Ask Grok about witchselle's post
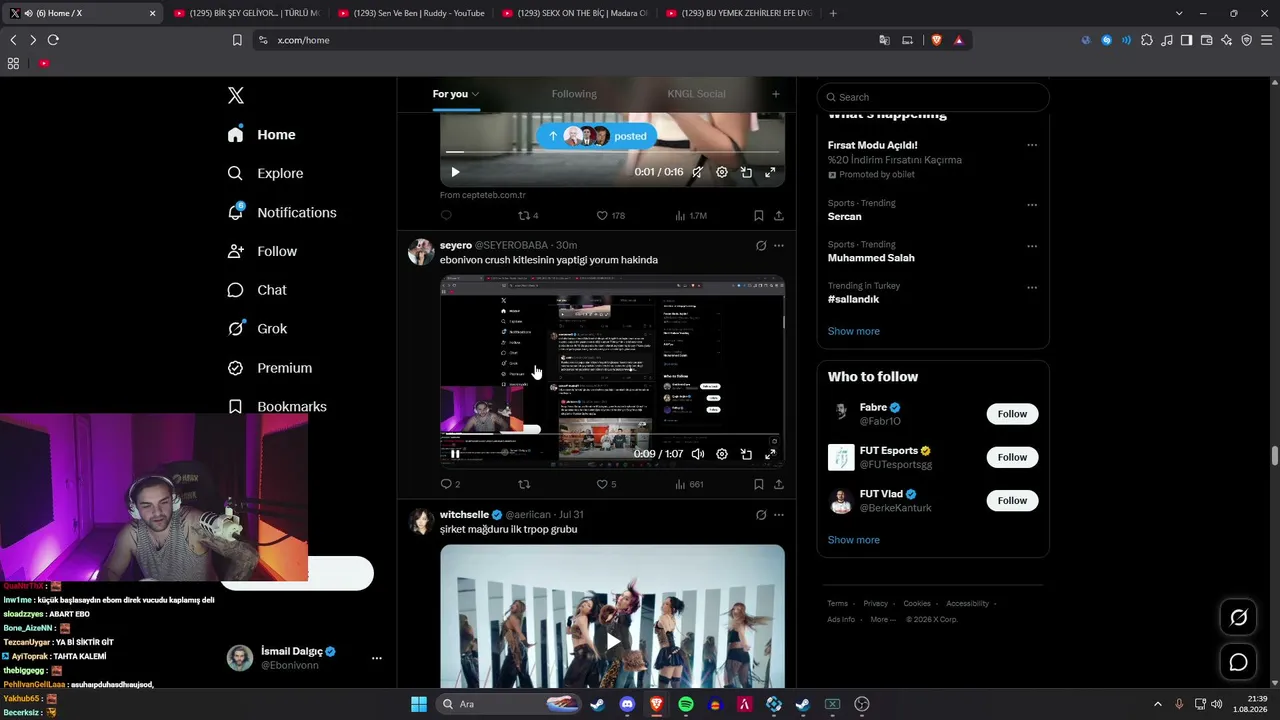Image resolution: width=1280 pixels, height=720 pixels. pos(761,515)
